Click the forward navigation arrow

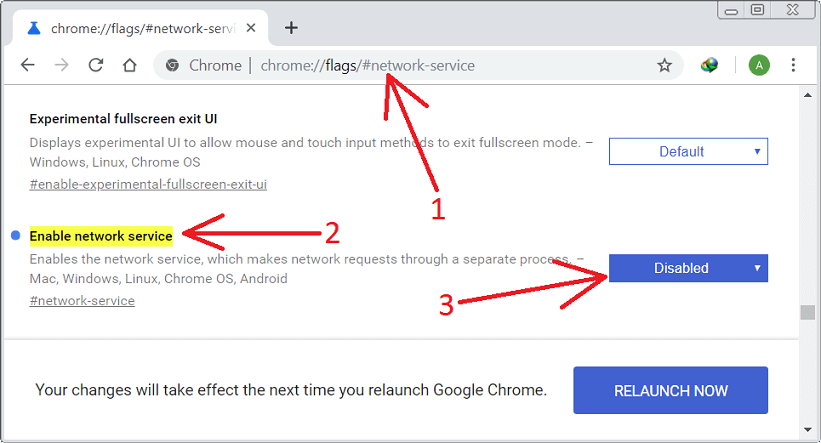(62, 65)
